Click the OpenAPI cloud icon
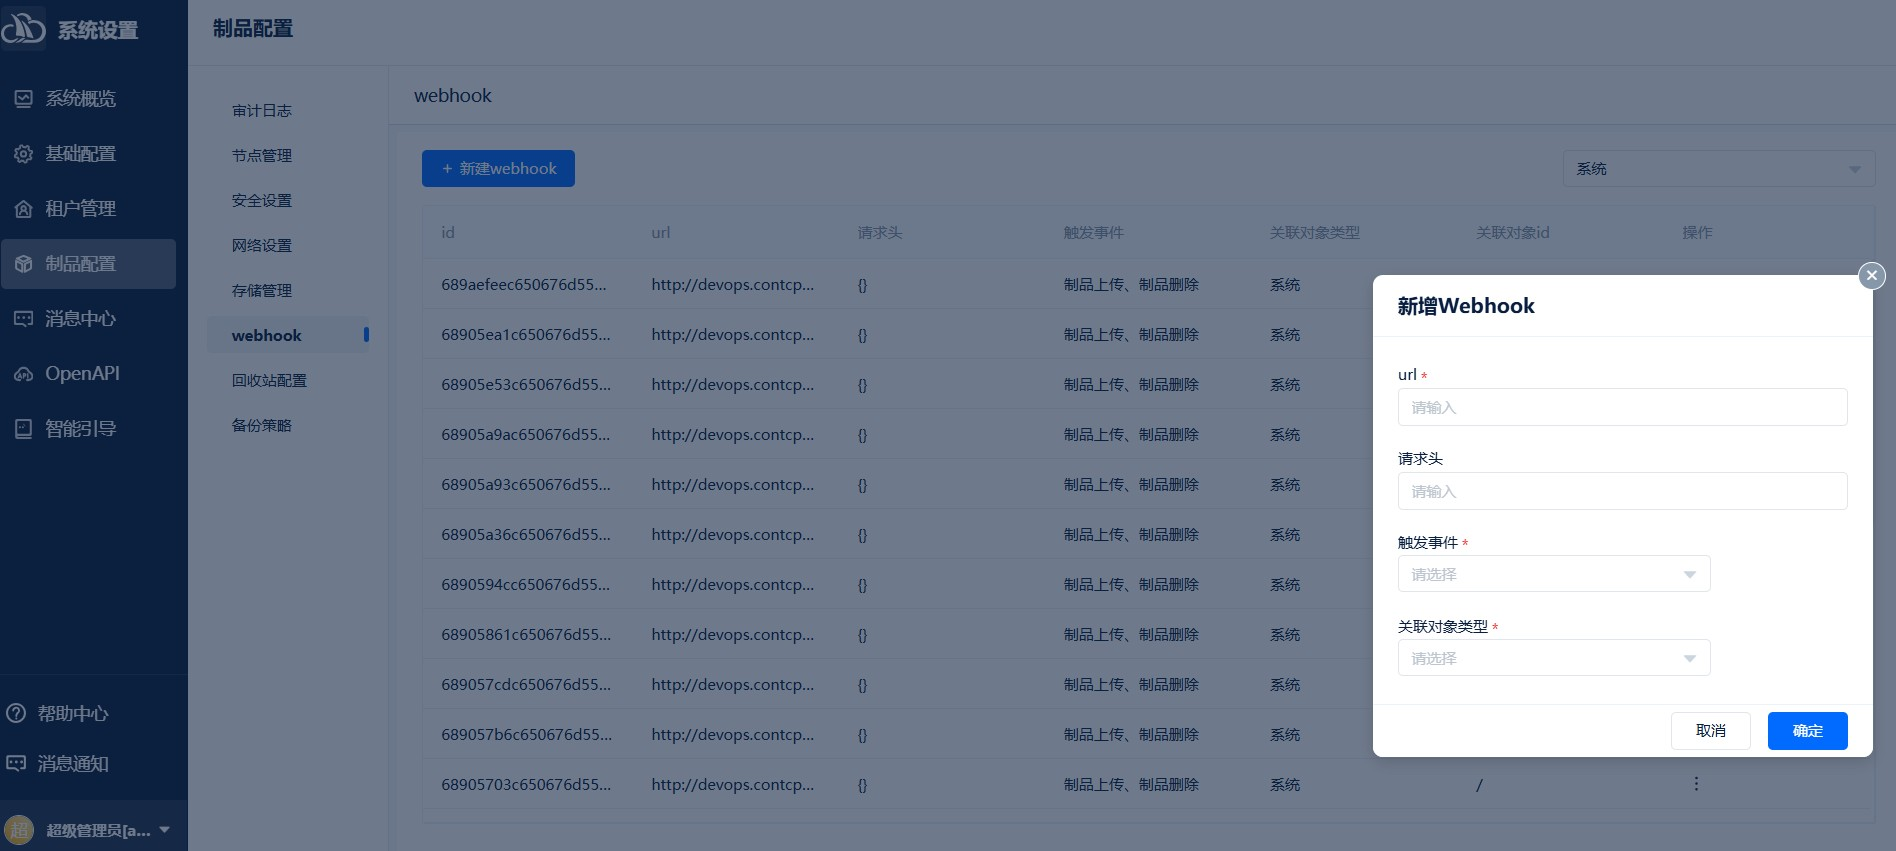 (x=23, y=374)
